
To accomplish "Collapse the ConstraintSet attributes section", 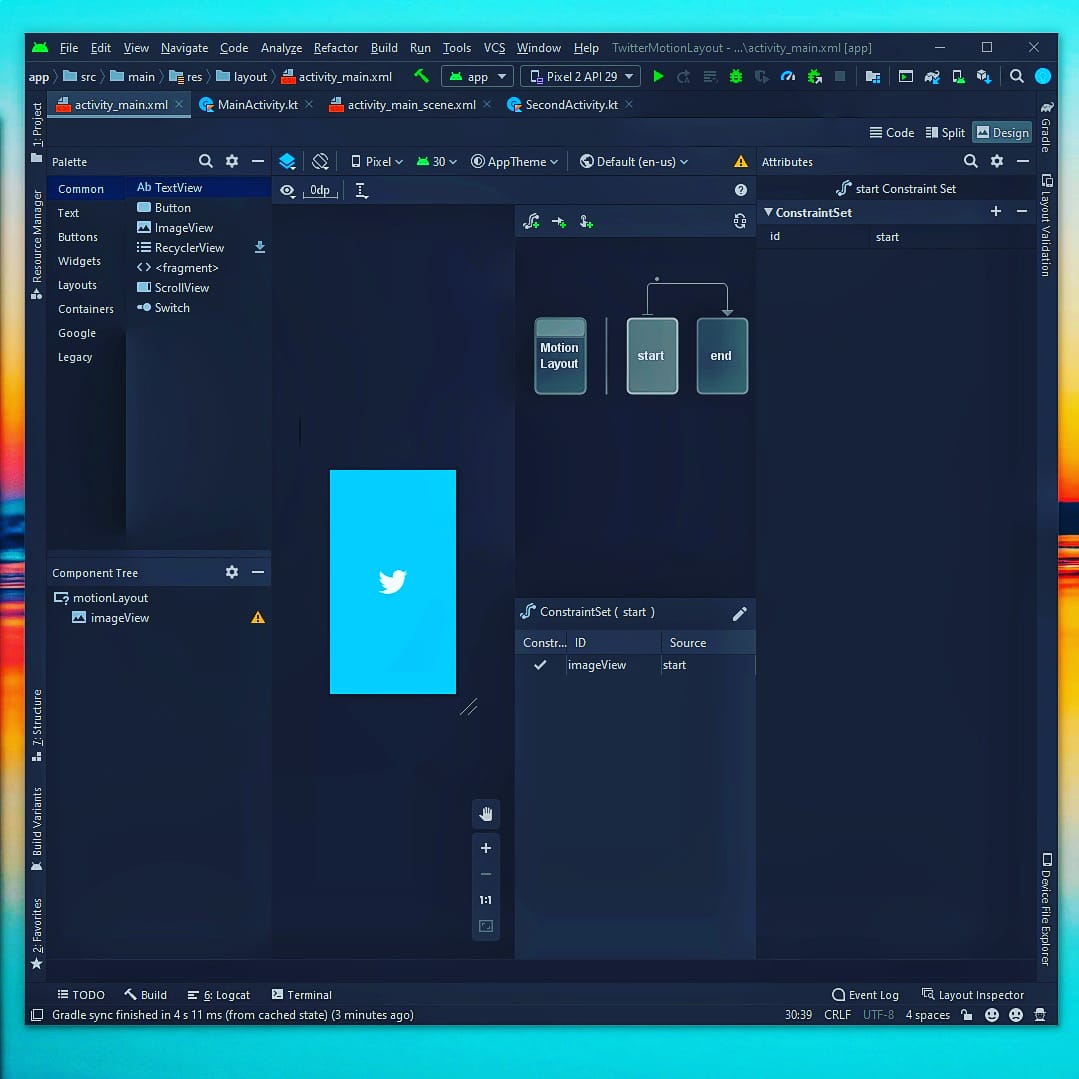I will [x=768, y=212].
